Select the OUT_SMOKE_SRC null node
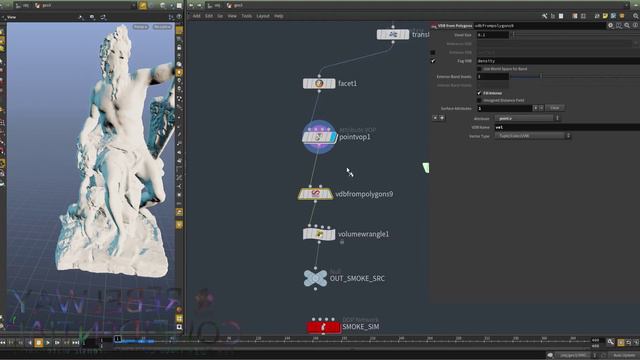 click(315, 278)
